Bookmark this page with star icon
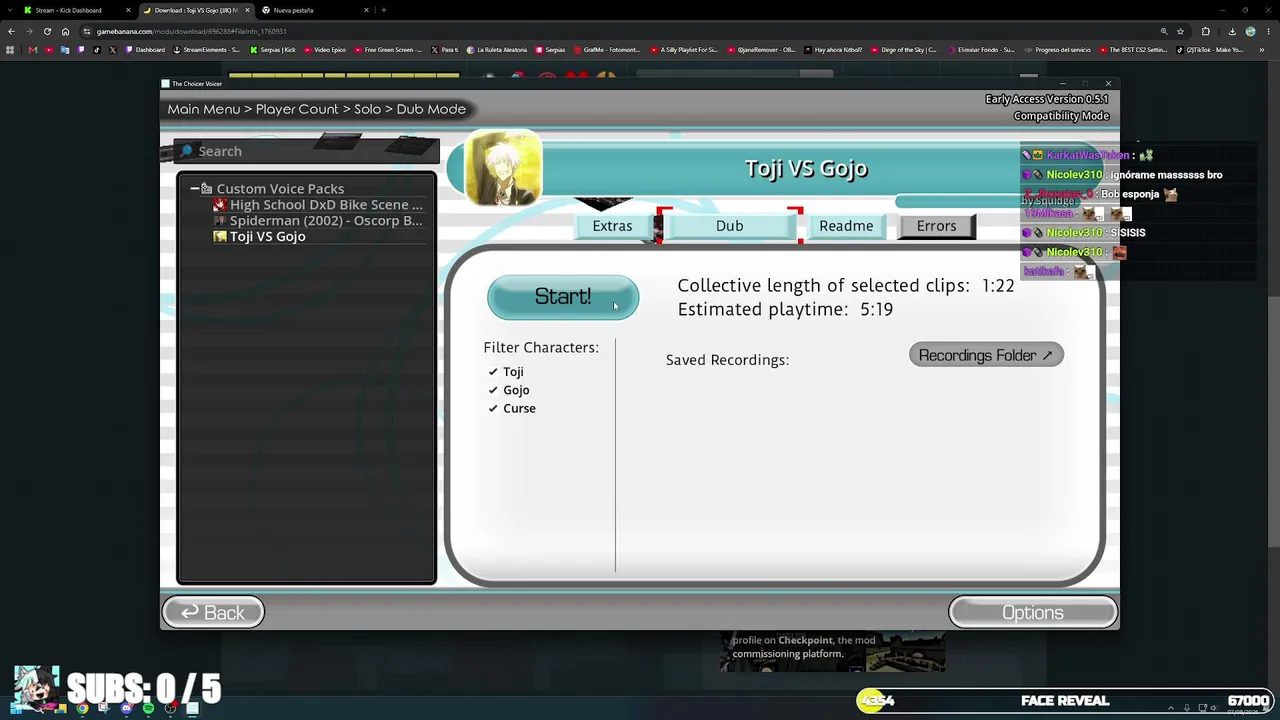The height and width of the screenshot is (720, 1280). pyautogui.click(x=1180, y=31)
